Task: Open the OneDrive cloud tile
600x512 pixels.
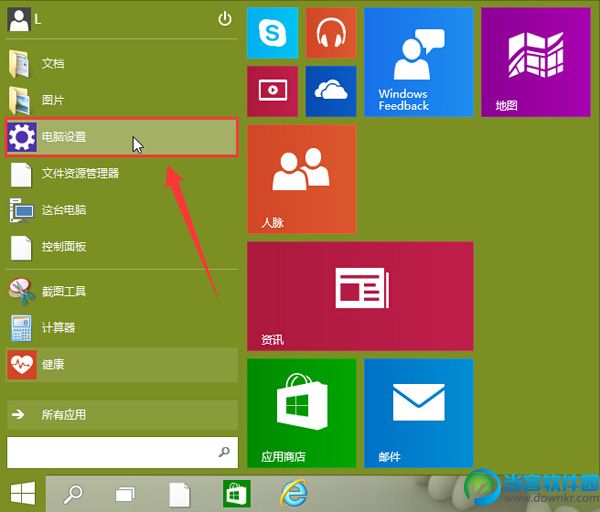Action: [331, 91]
